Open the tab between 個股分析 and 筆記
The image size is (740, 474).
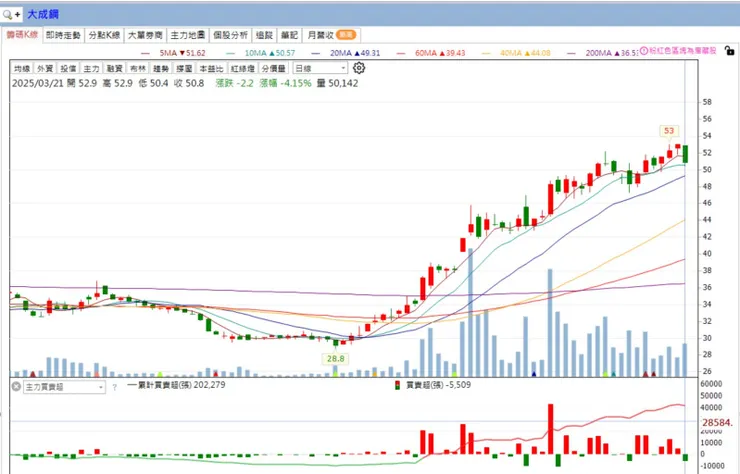click(x=264, y=35)
